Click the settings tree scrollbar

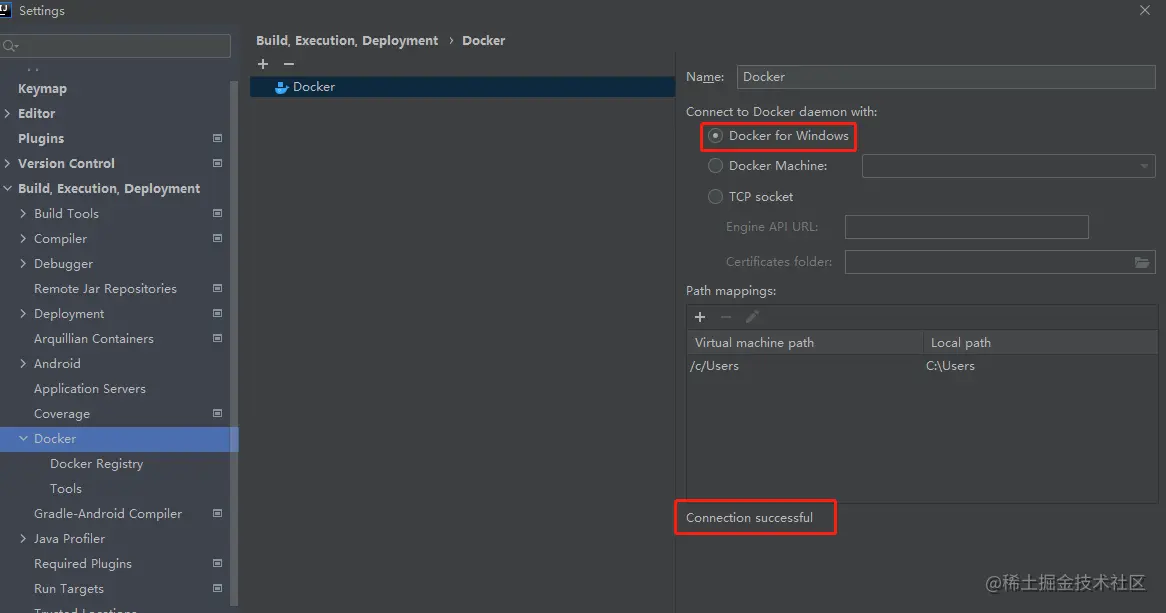click(x=235, y=342)
